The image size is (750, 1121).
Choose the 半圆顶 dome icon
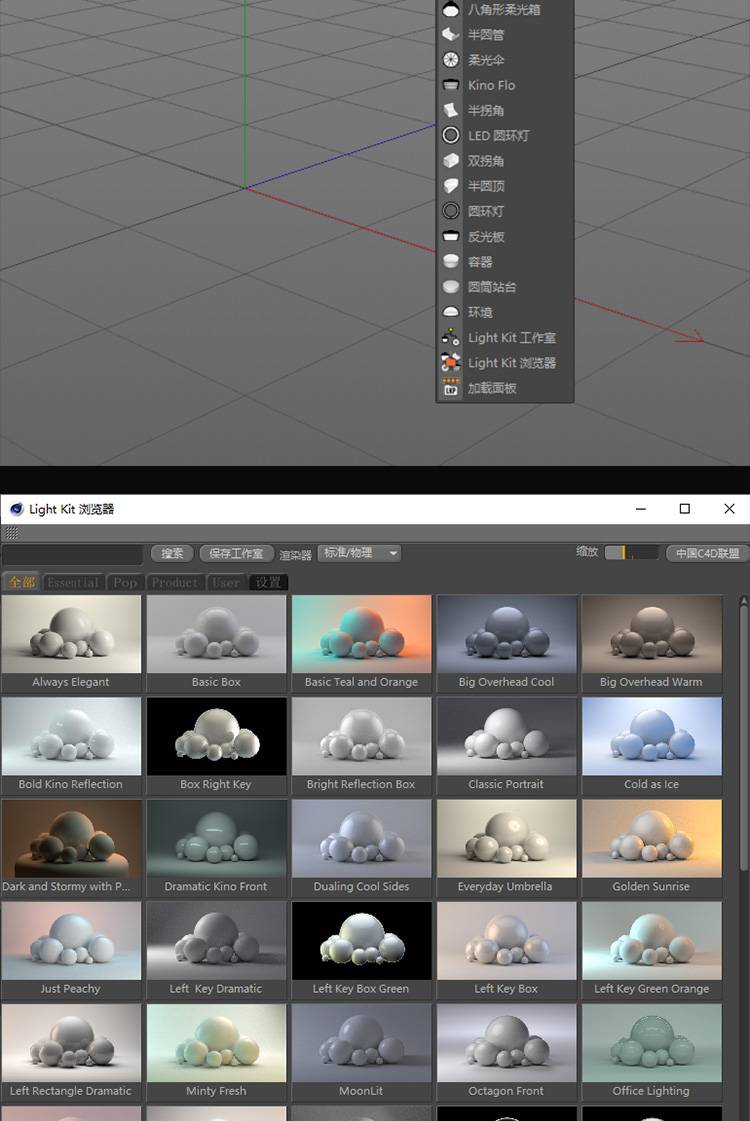[450, 186]
